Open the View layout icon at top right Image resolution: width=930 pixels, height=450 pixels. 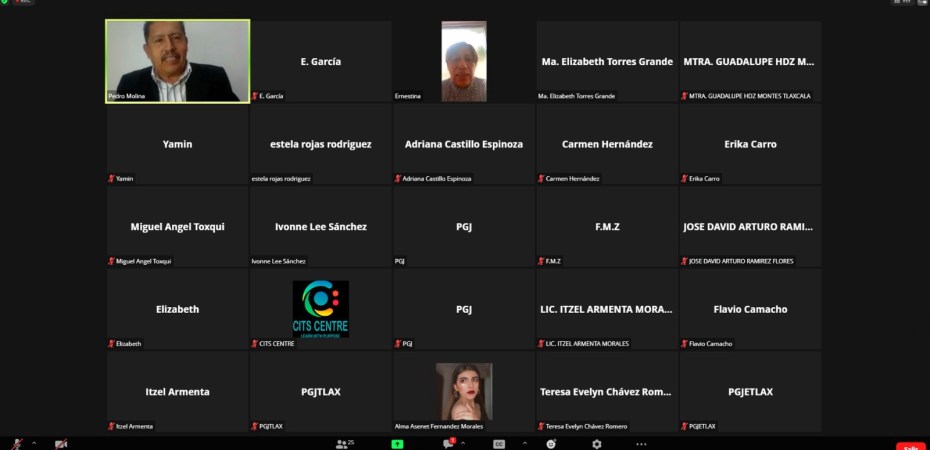coord(906,2)
